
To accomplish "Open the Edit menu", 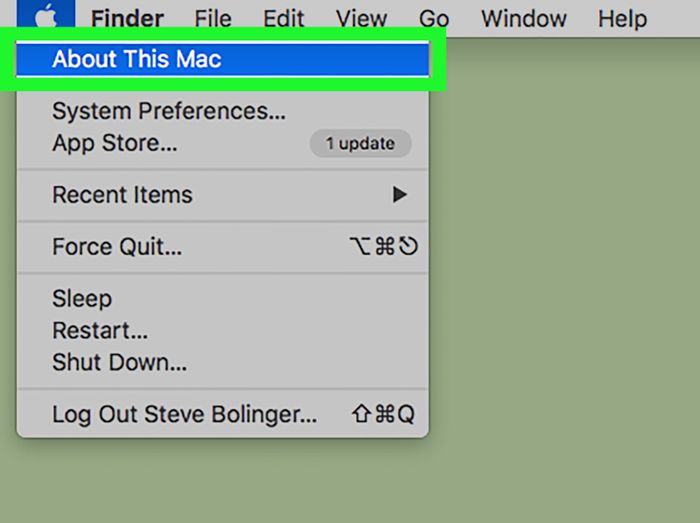I will [283, 19].
